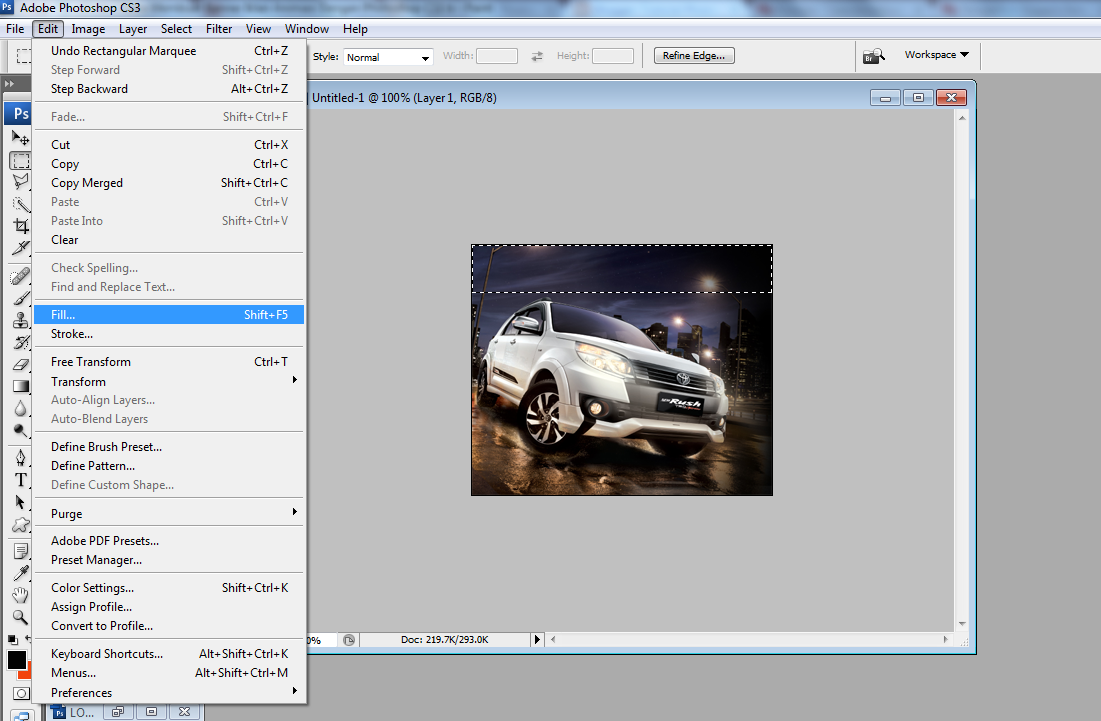
Task: Click the document horizontal scrollbar
Action: coord(749,640)
